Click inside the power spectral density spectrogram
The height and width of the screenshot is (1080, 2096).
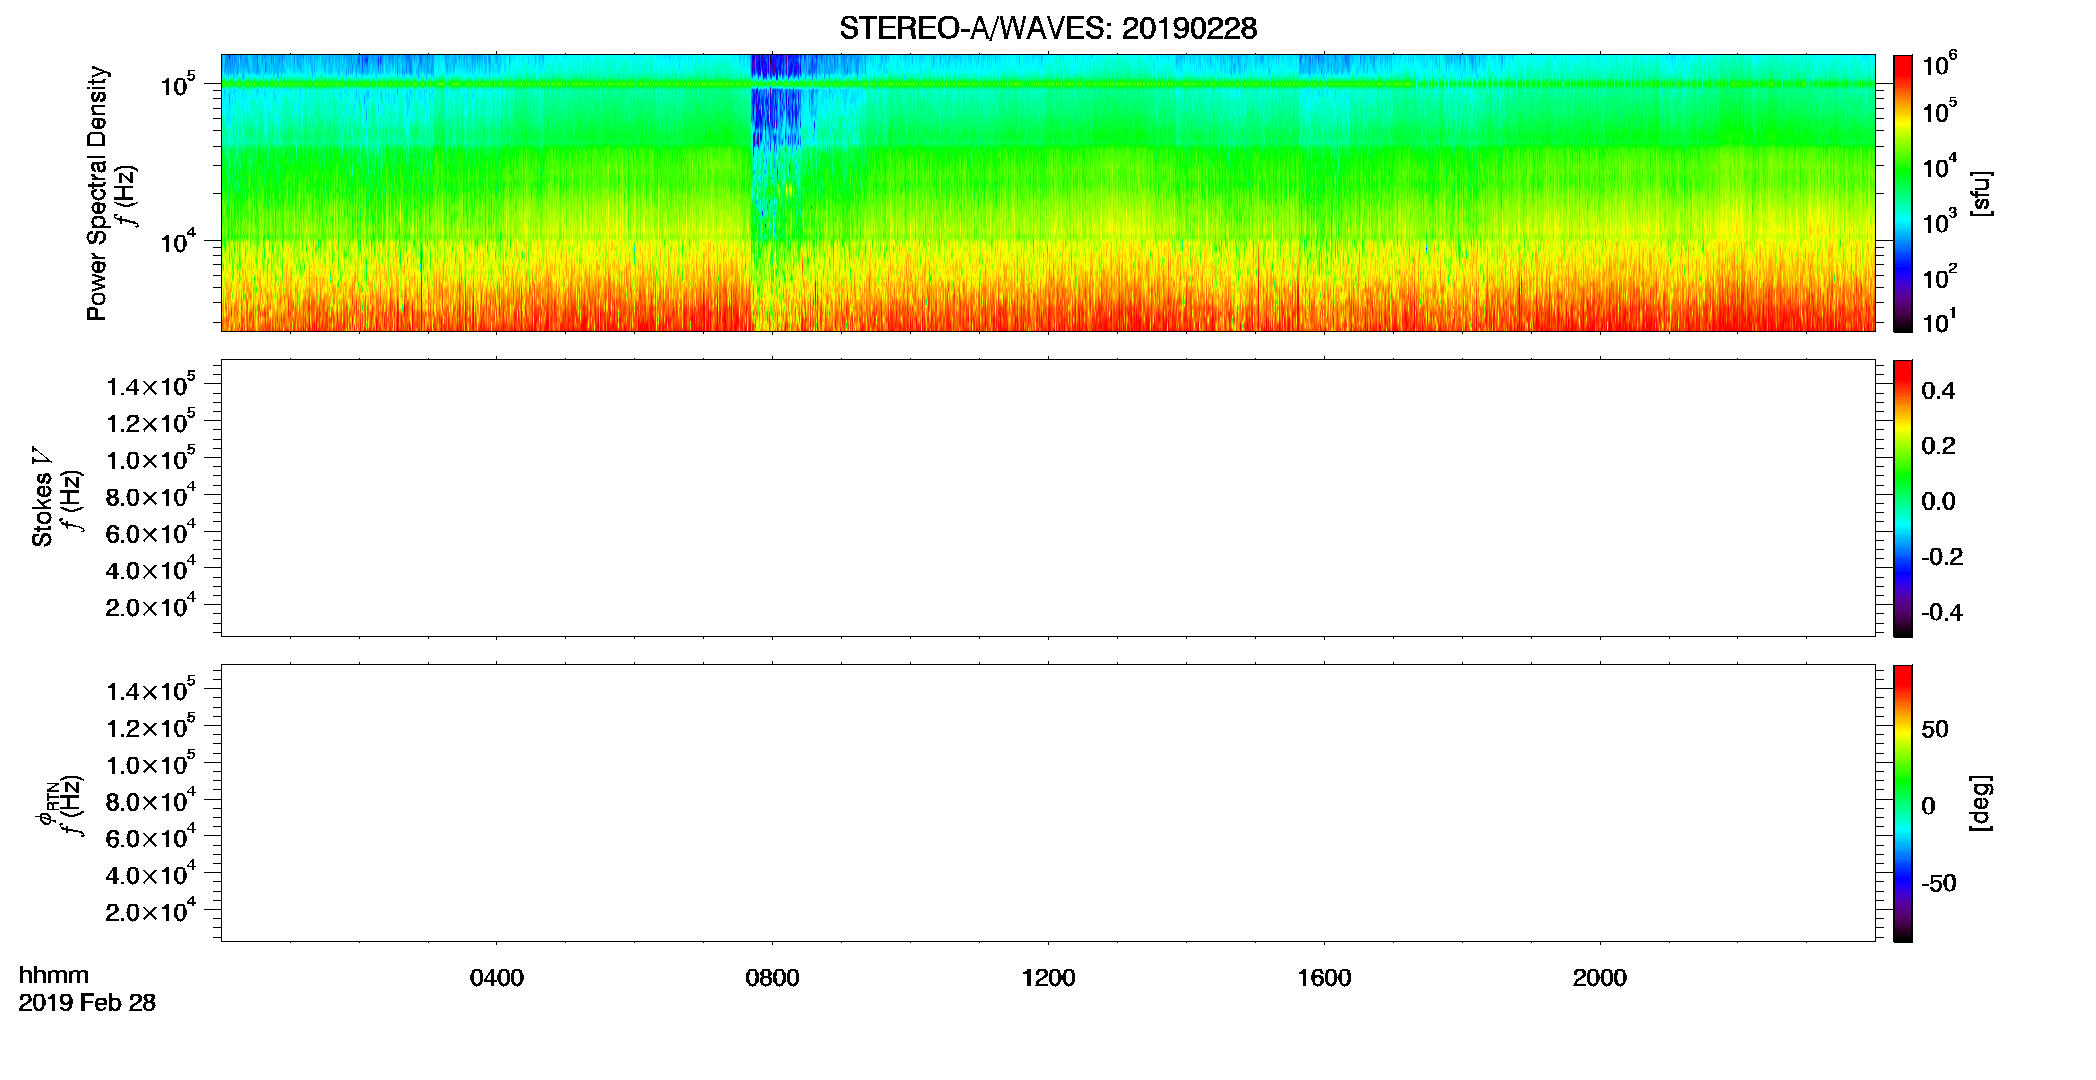(1048, 192)
